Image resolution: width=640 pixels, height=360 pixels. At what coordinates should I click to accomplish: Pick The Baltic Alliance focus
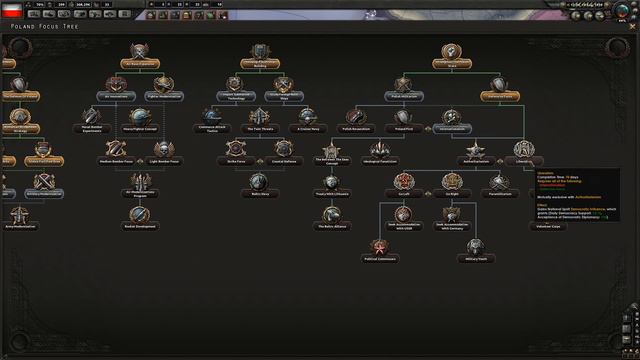point(332,218)
